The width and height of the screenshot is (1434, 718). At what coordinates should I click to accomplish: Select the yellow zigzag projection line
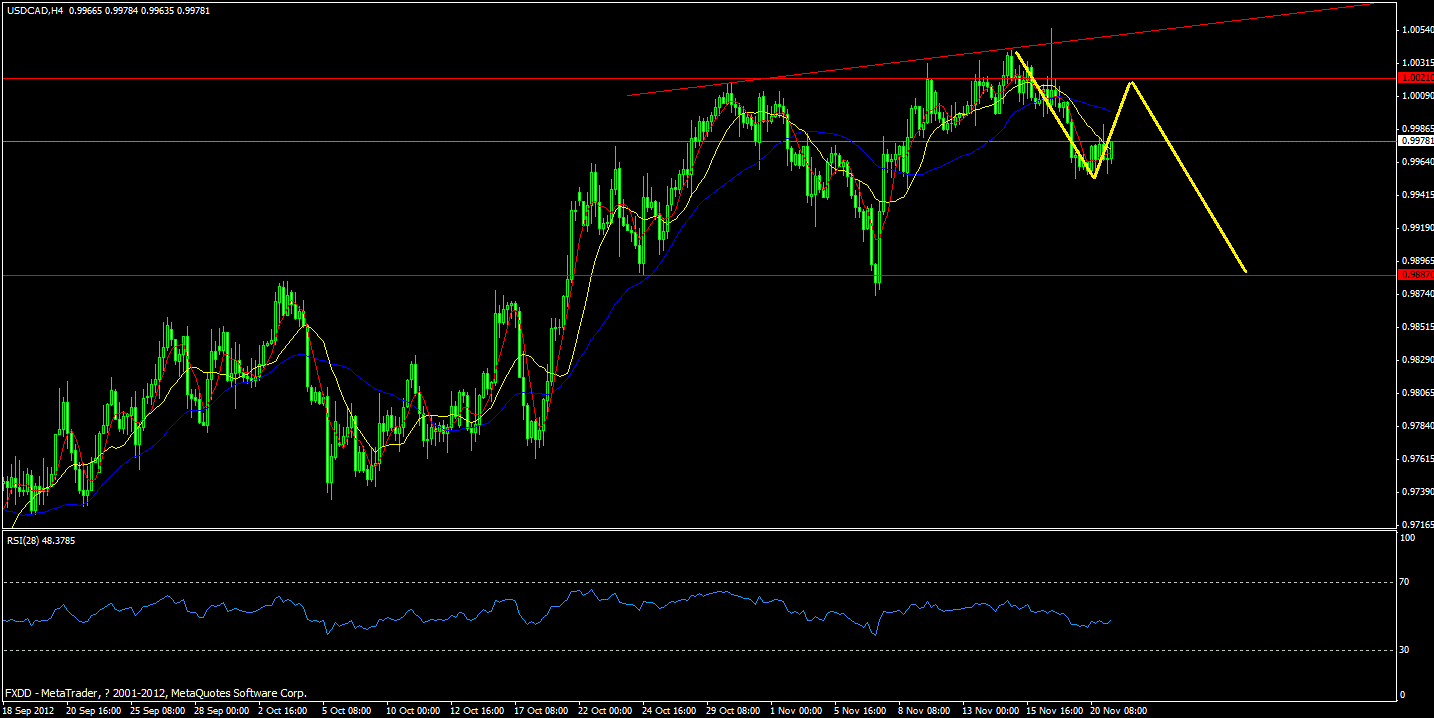pos(1180,180)
